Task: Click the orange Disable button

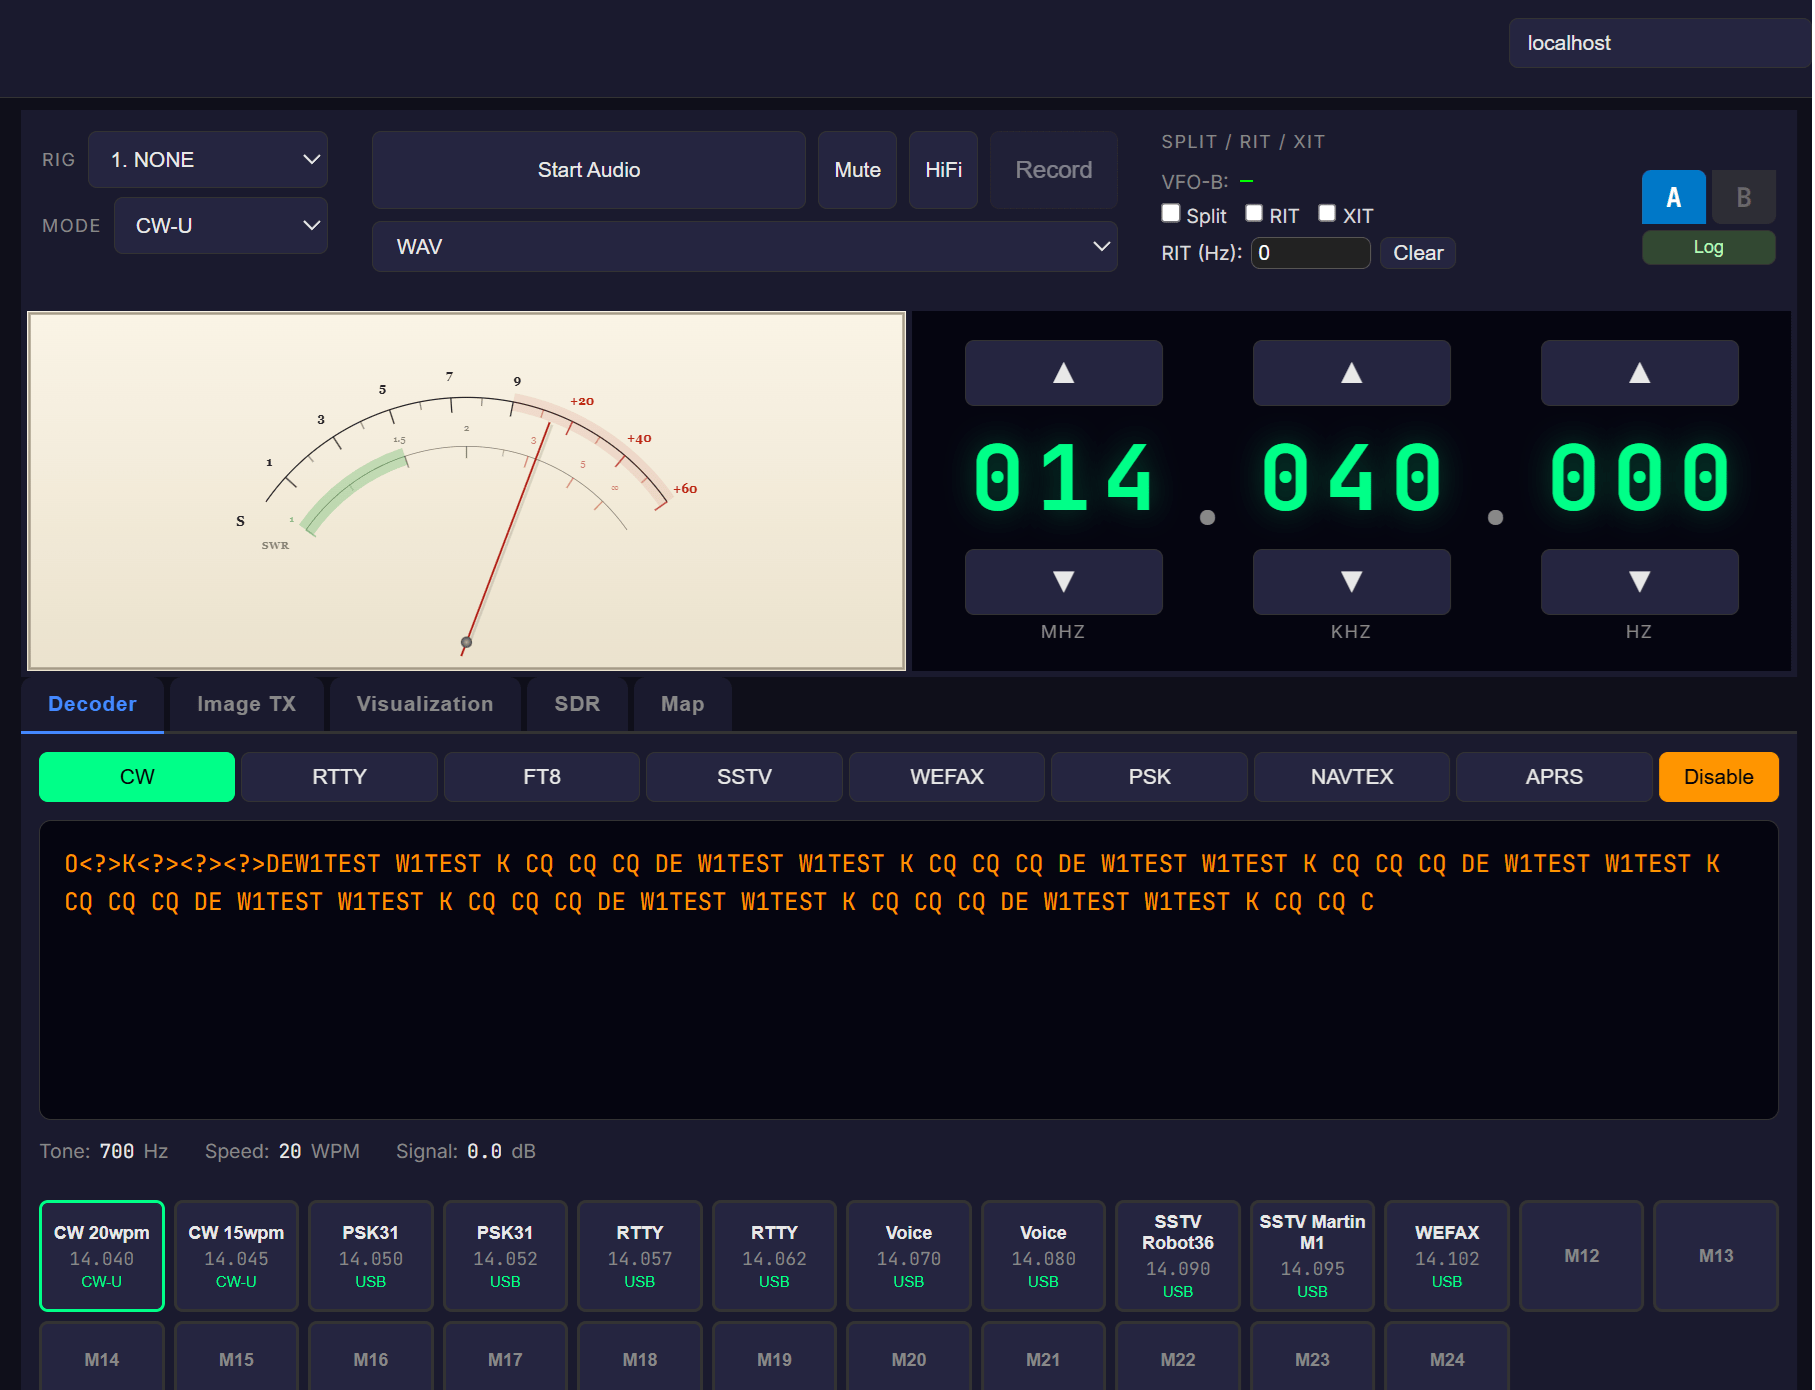Action: (x=1718, y=777)
